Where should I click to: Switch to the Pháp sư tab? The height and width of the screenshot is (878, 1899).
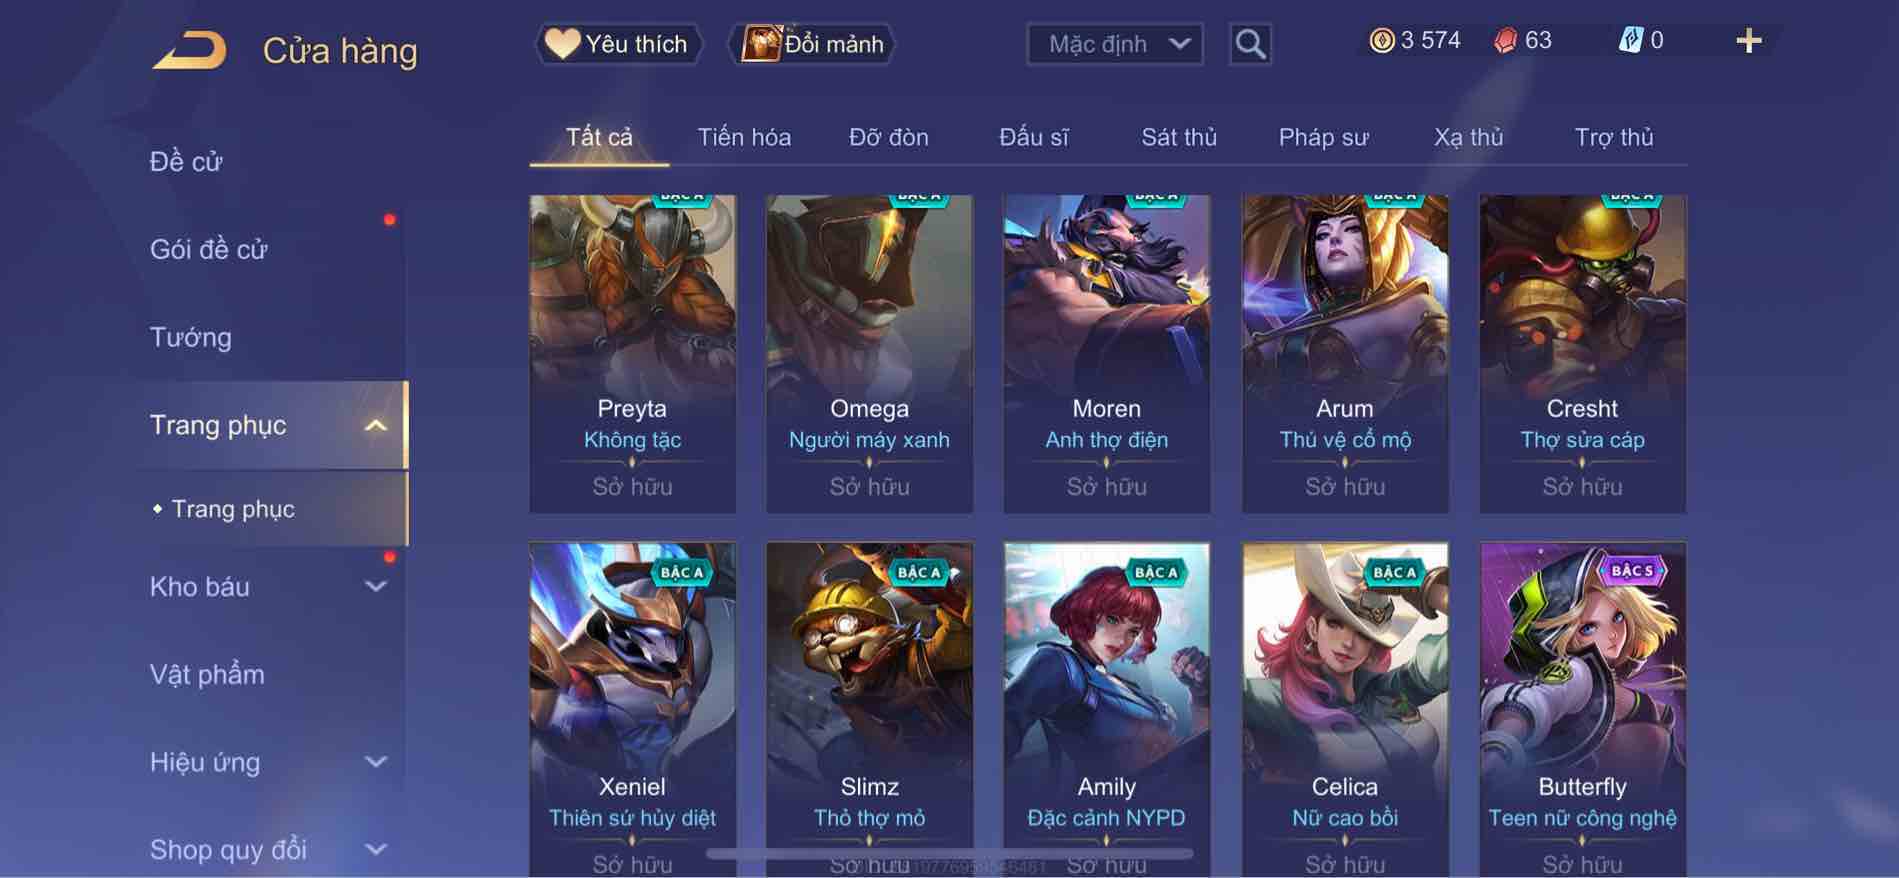1323,137
